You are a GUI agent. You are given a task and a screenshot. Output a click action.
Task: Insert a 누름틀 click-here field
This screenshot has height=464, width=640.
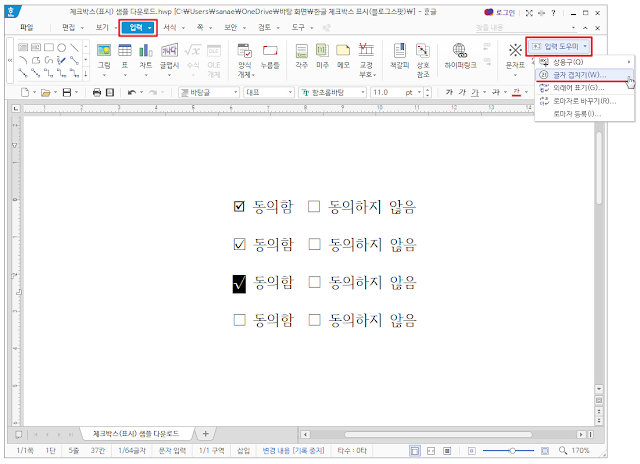click(270, 51)
